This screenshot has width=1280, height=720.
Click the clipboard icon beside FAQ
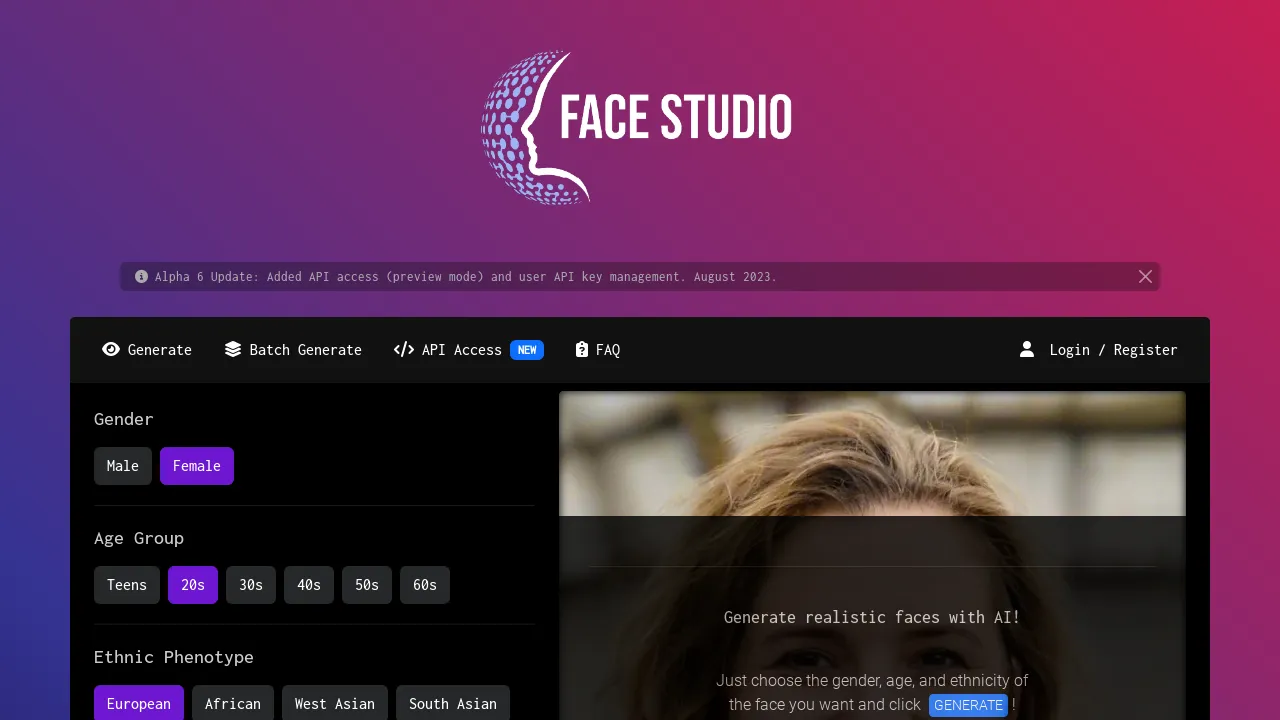coord(582,349)
